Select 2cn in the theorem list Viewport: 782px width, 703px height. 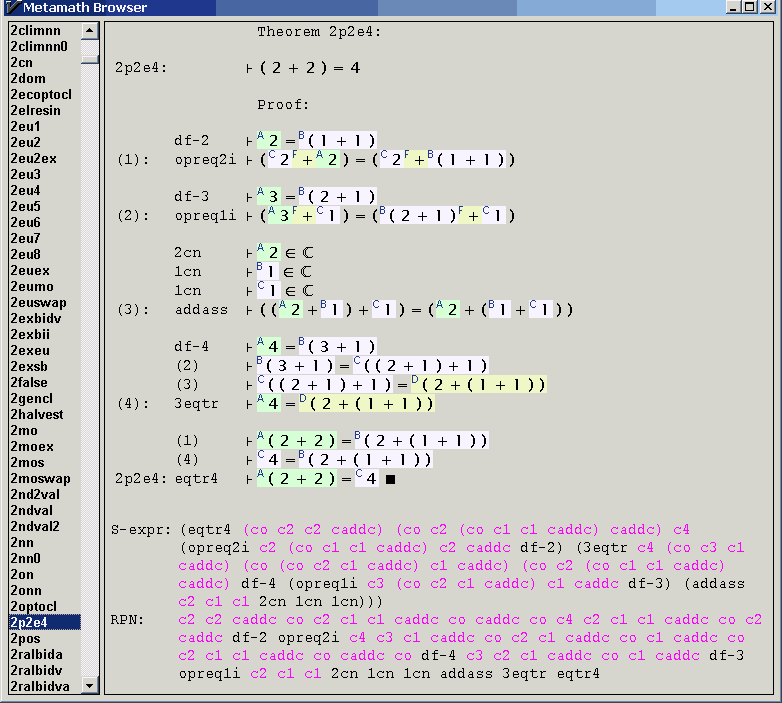(x=21, y=63)
